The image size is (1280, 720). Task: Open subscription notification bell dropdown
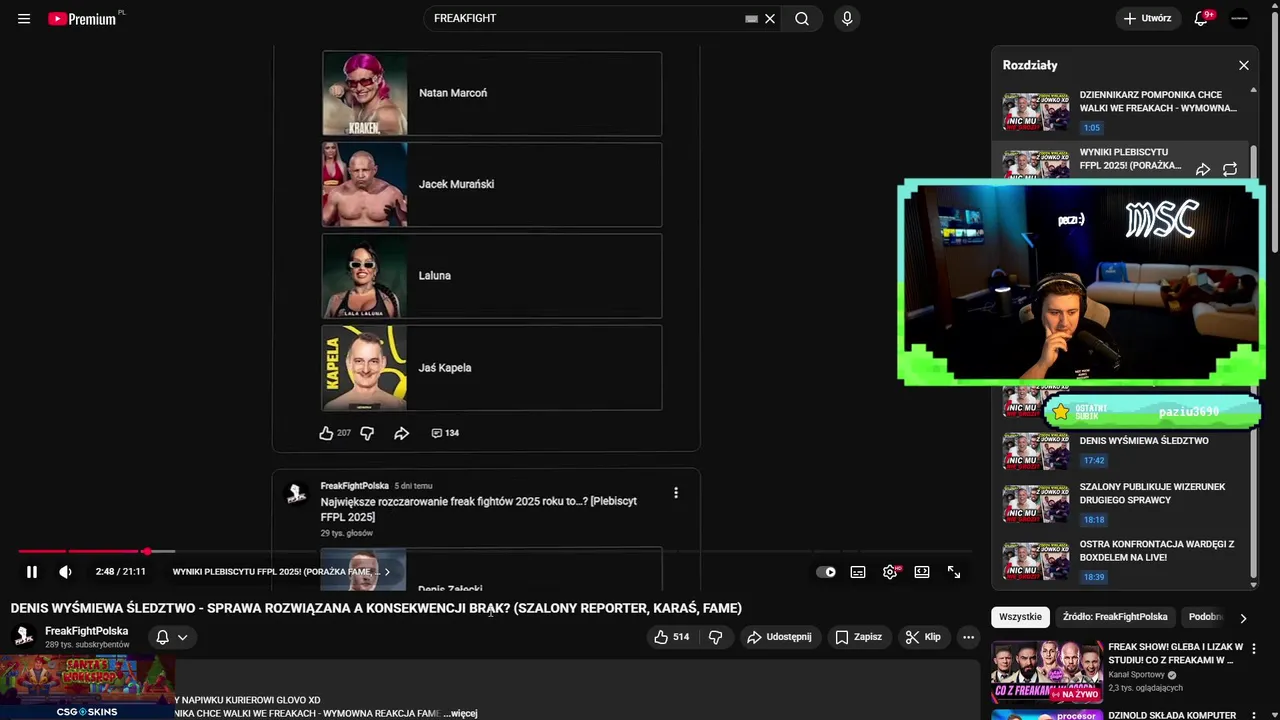172,637
